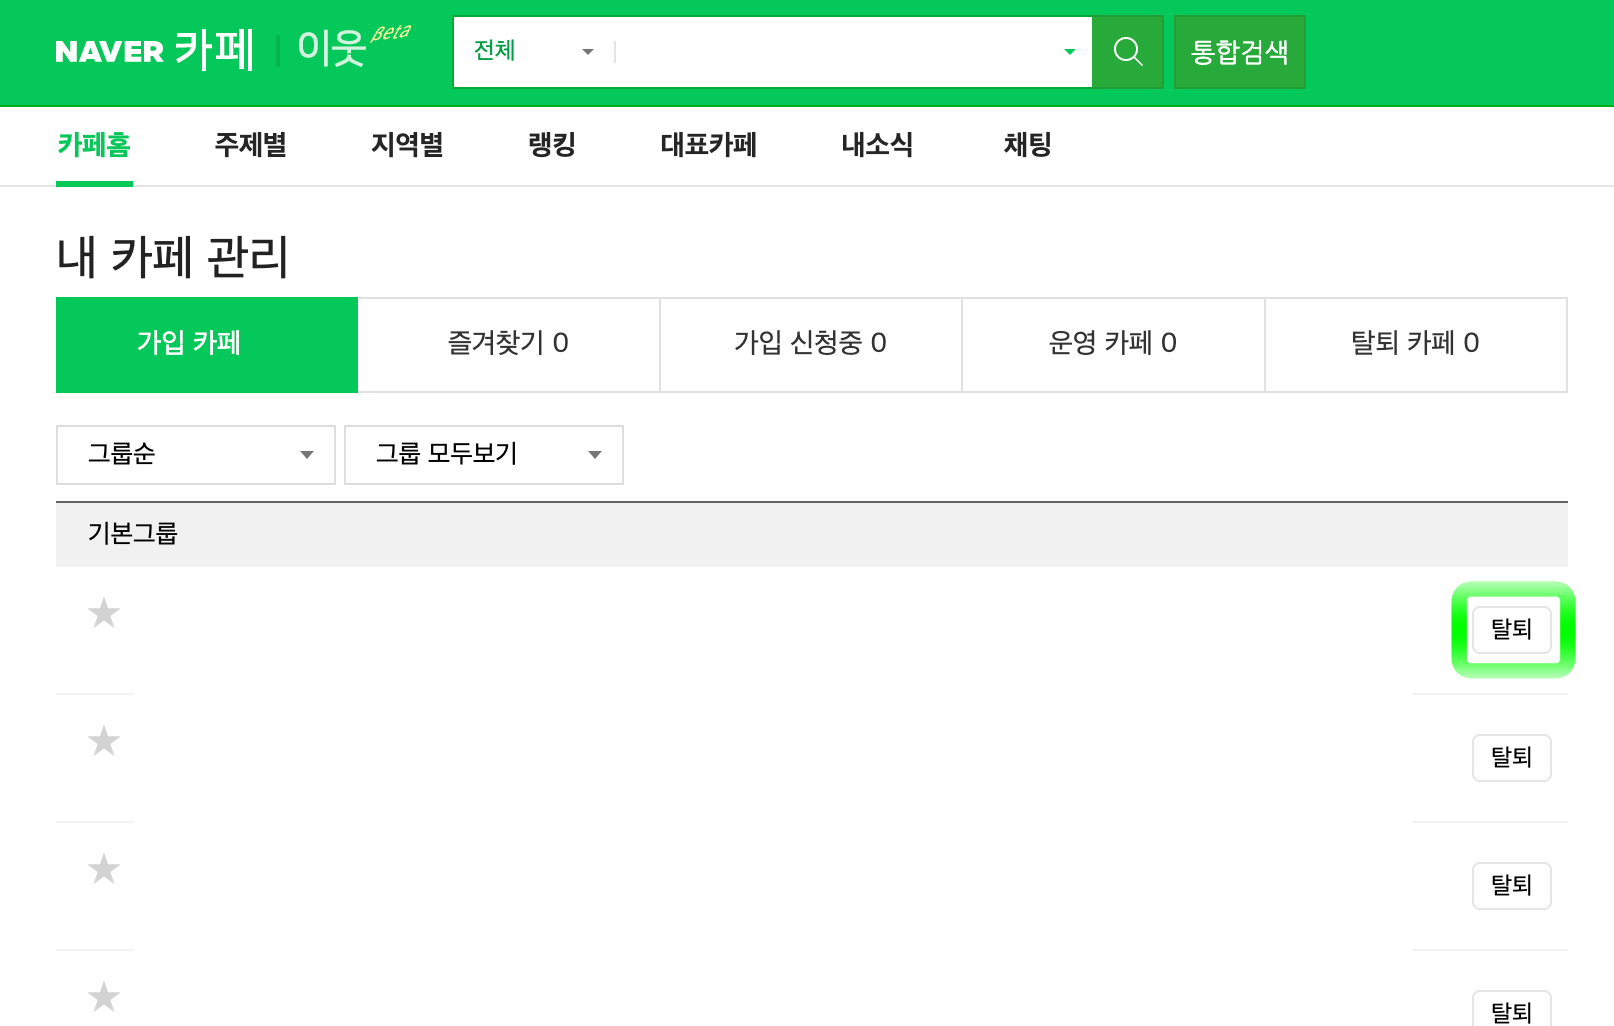
Task: Click the 통합검색 button
Action: tap(1239, 52)
